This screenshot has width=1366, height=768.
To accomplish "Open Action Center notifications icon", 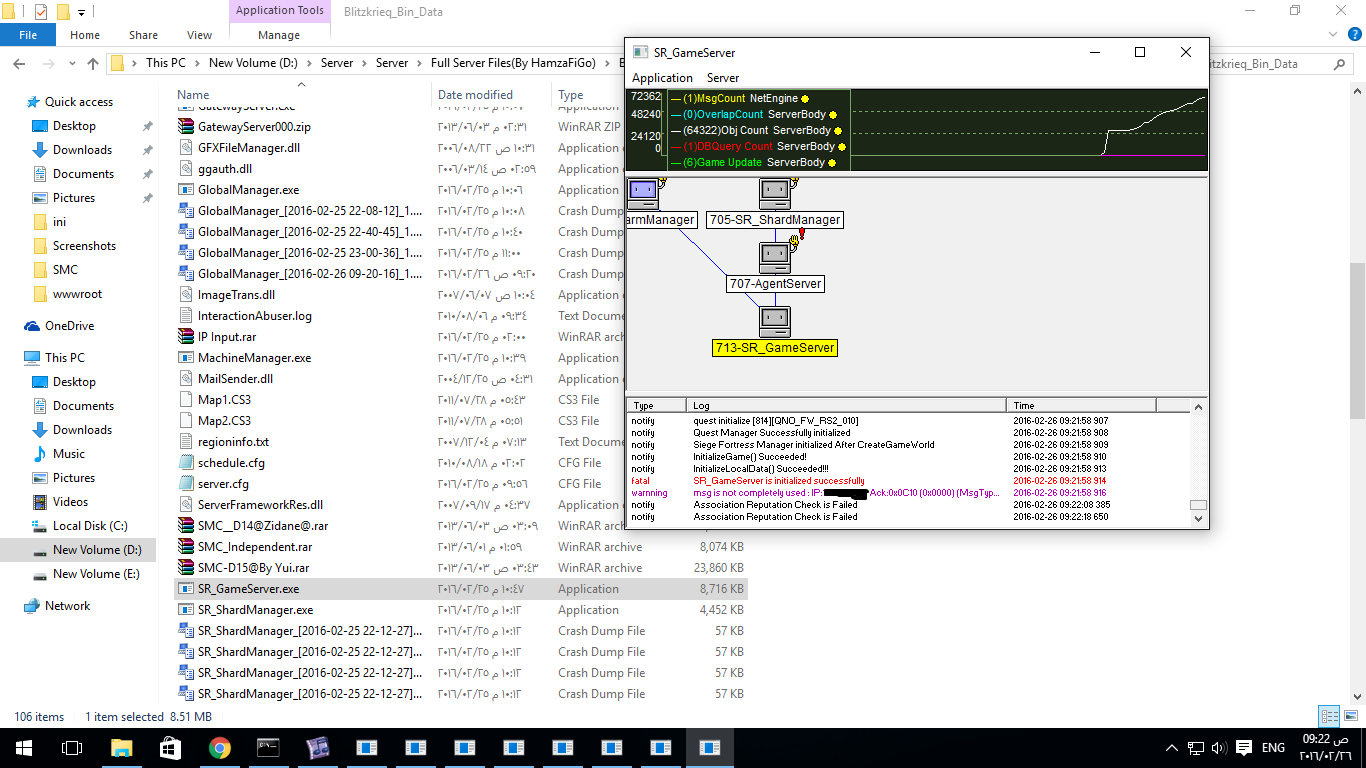I will [1244, 747].
